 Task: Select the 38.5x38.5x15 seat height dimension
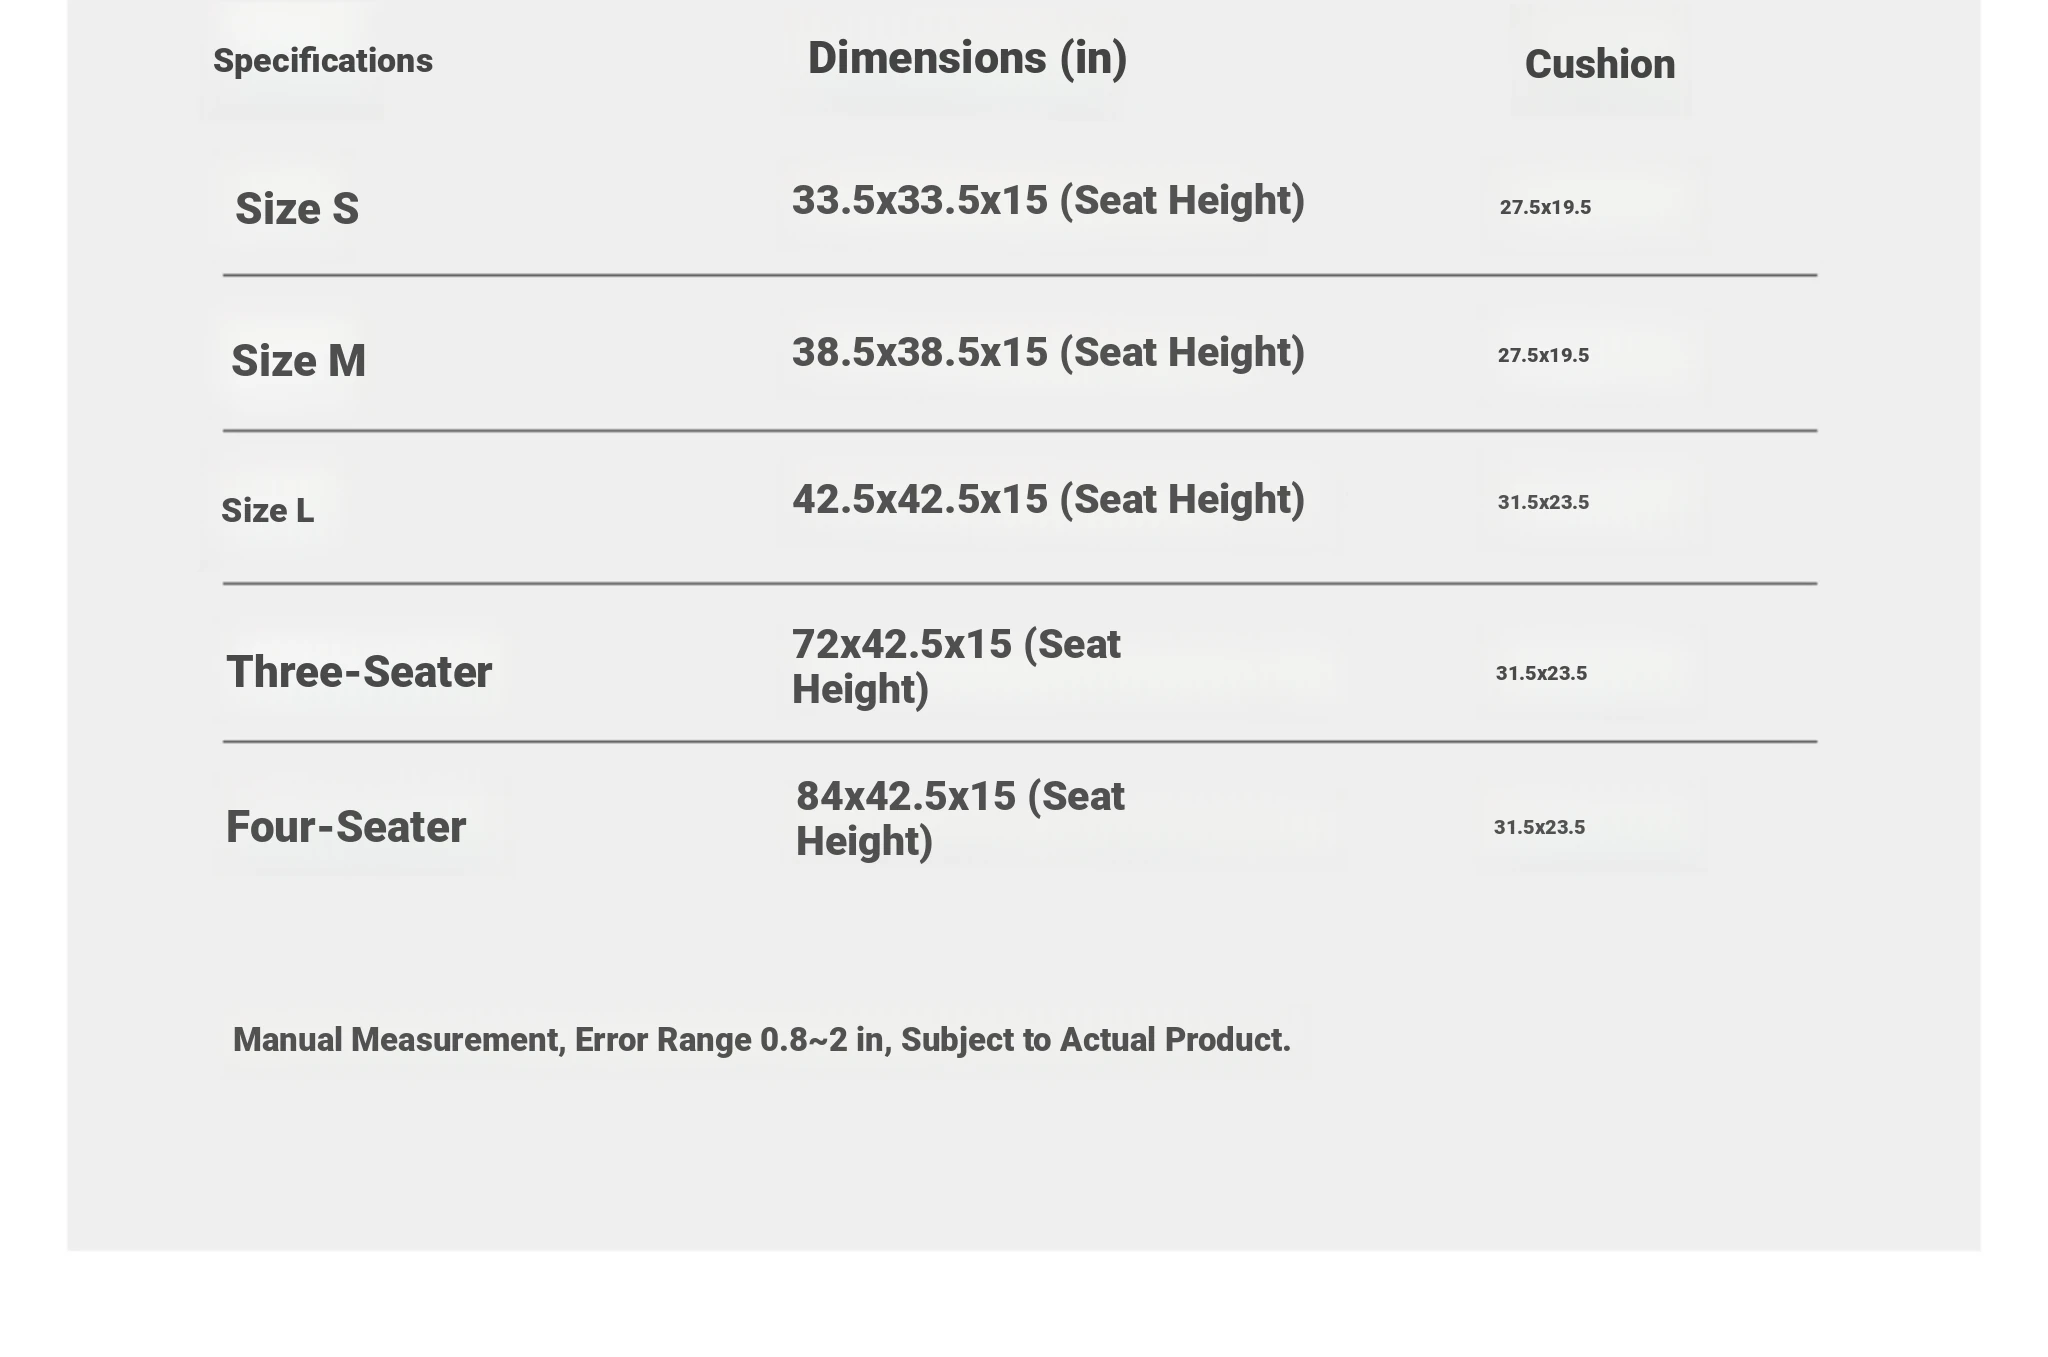(x=1048, y=353)
